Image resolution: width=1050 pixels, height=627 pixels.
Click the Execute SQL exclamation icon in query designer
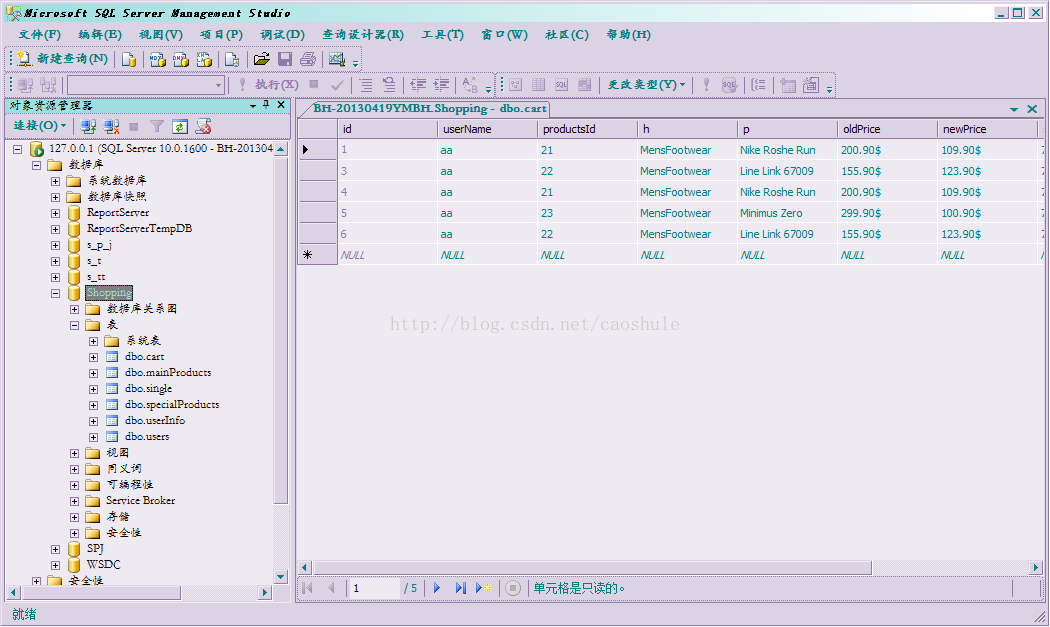tap(706, 85)
